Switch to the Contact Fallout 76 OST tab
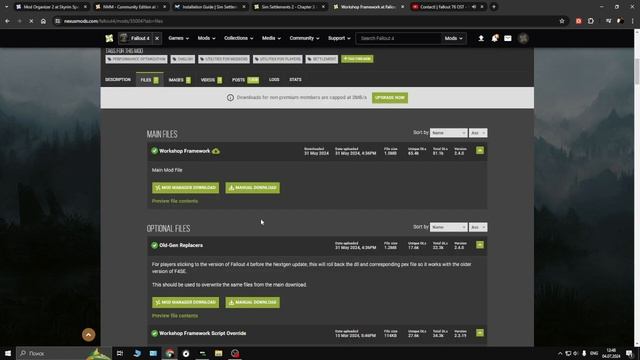 (448, 7)
